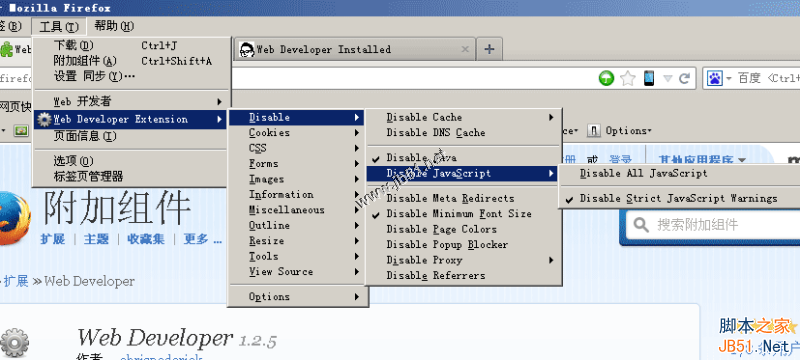This screenshot has height=360, width=800.
Task: Open the Outline submenu
Action: (297, 225)
